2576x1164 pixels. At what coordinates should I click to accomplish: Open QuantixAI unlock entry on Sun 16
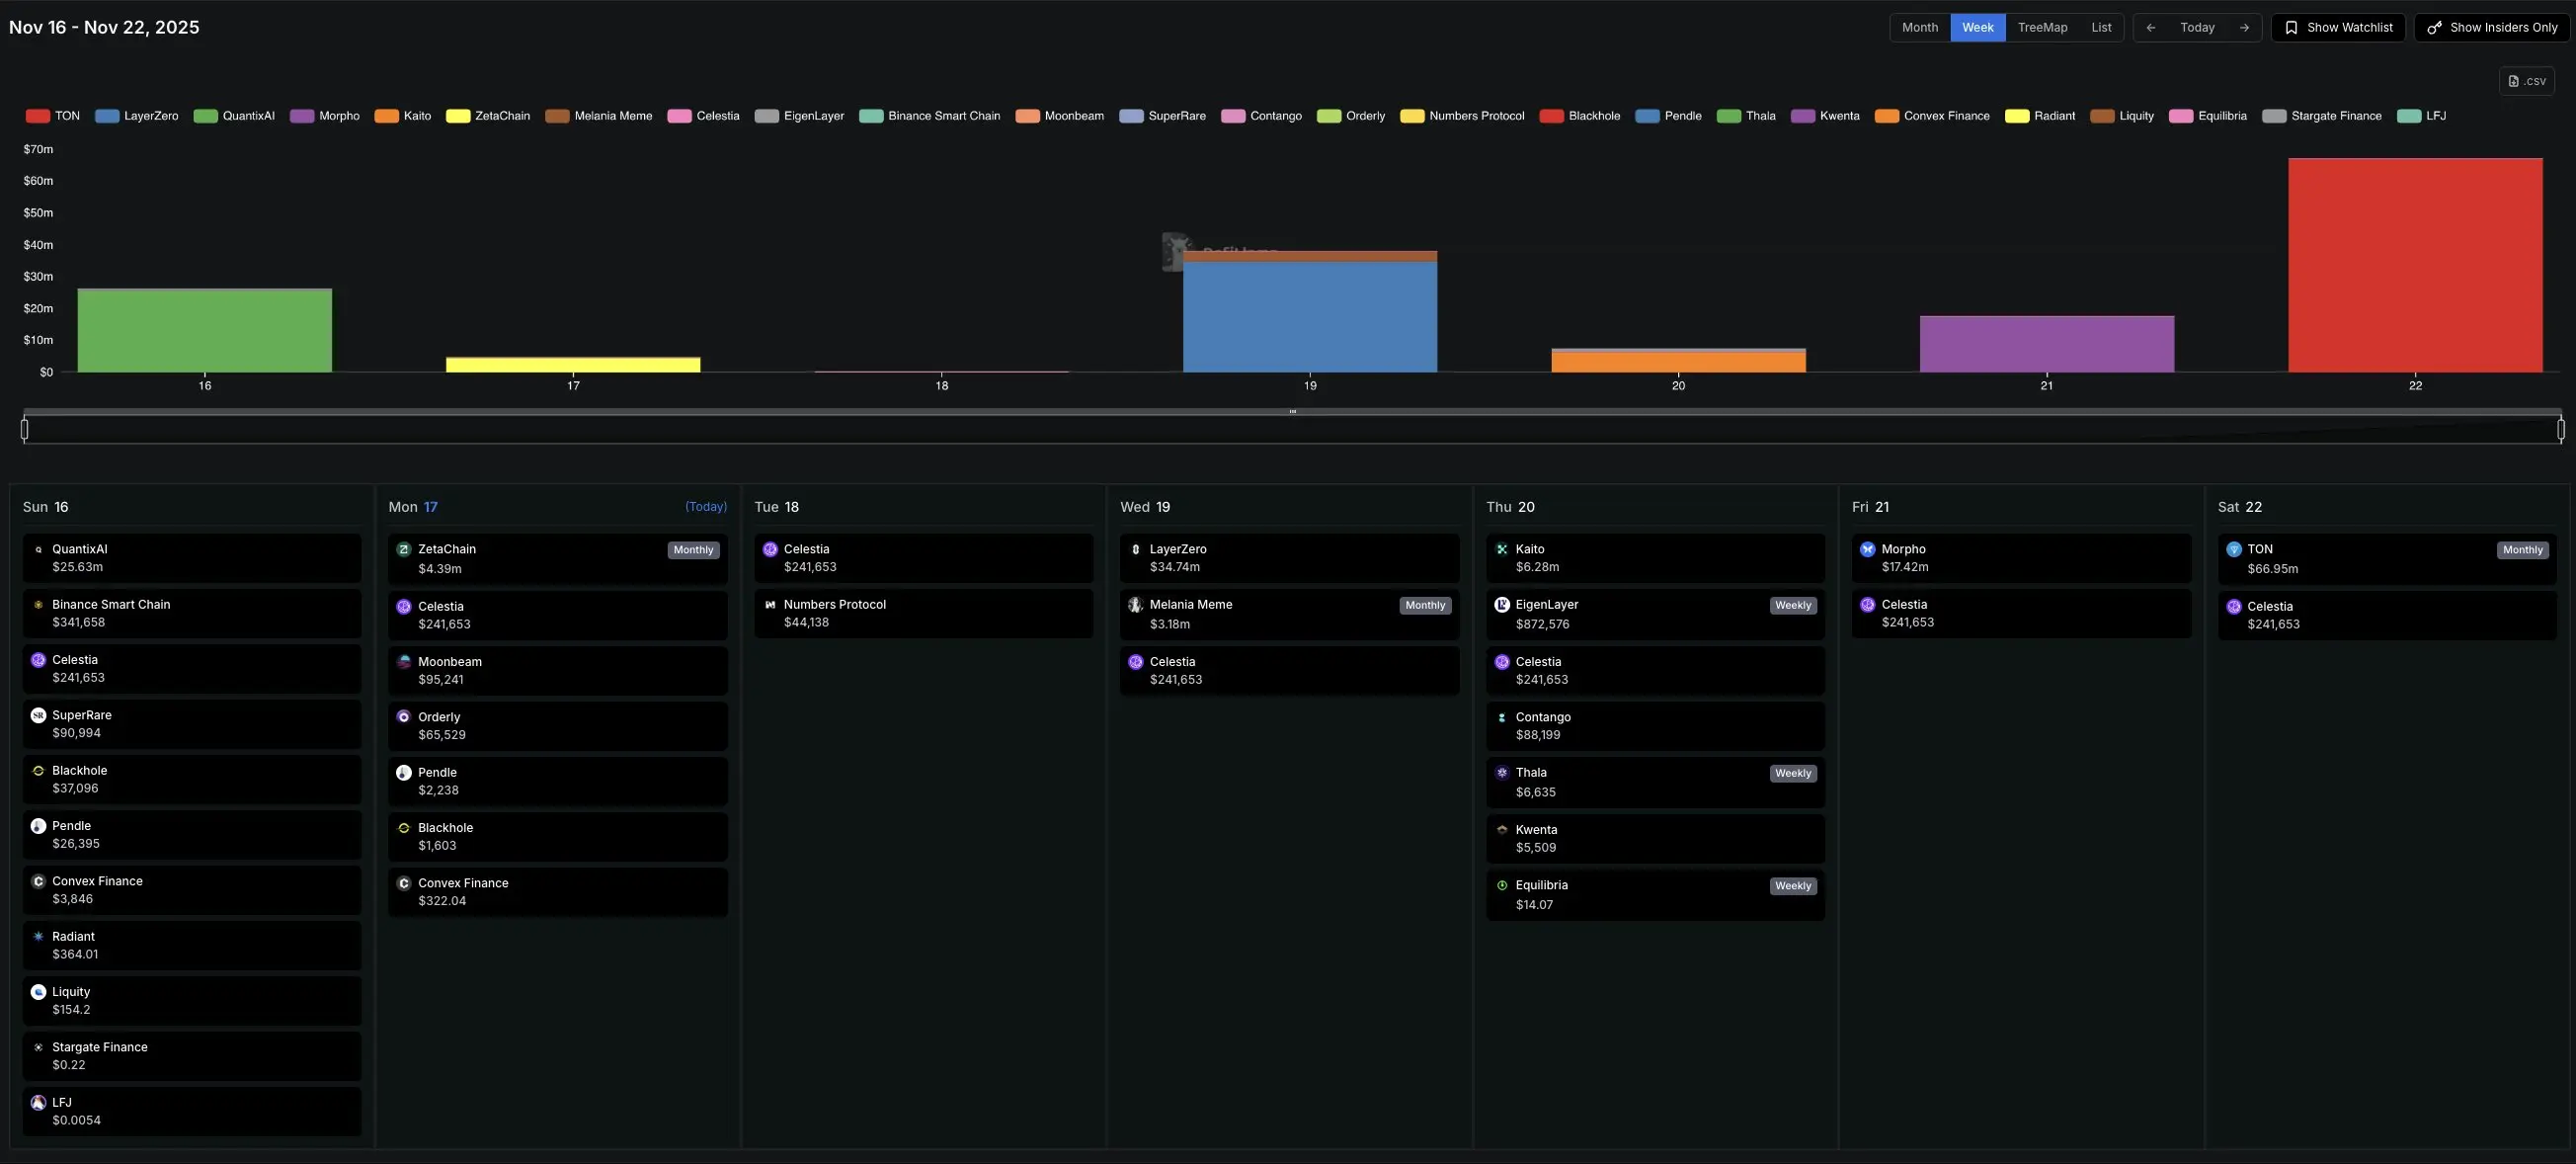tap(192, 558)
